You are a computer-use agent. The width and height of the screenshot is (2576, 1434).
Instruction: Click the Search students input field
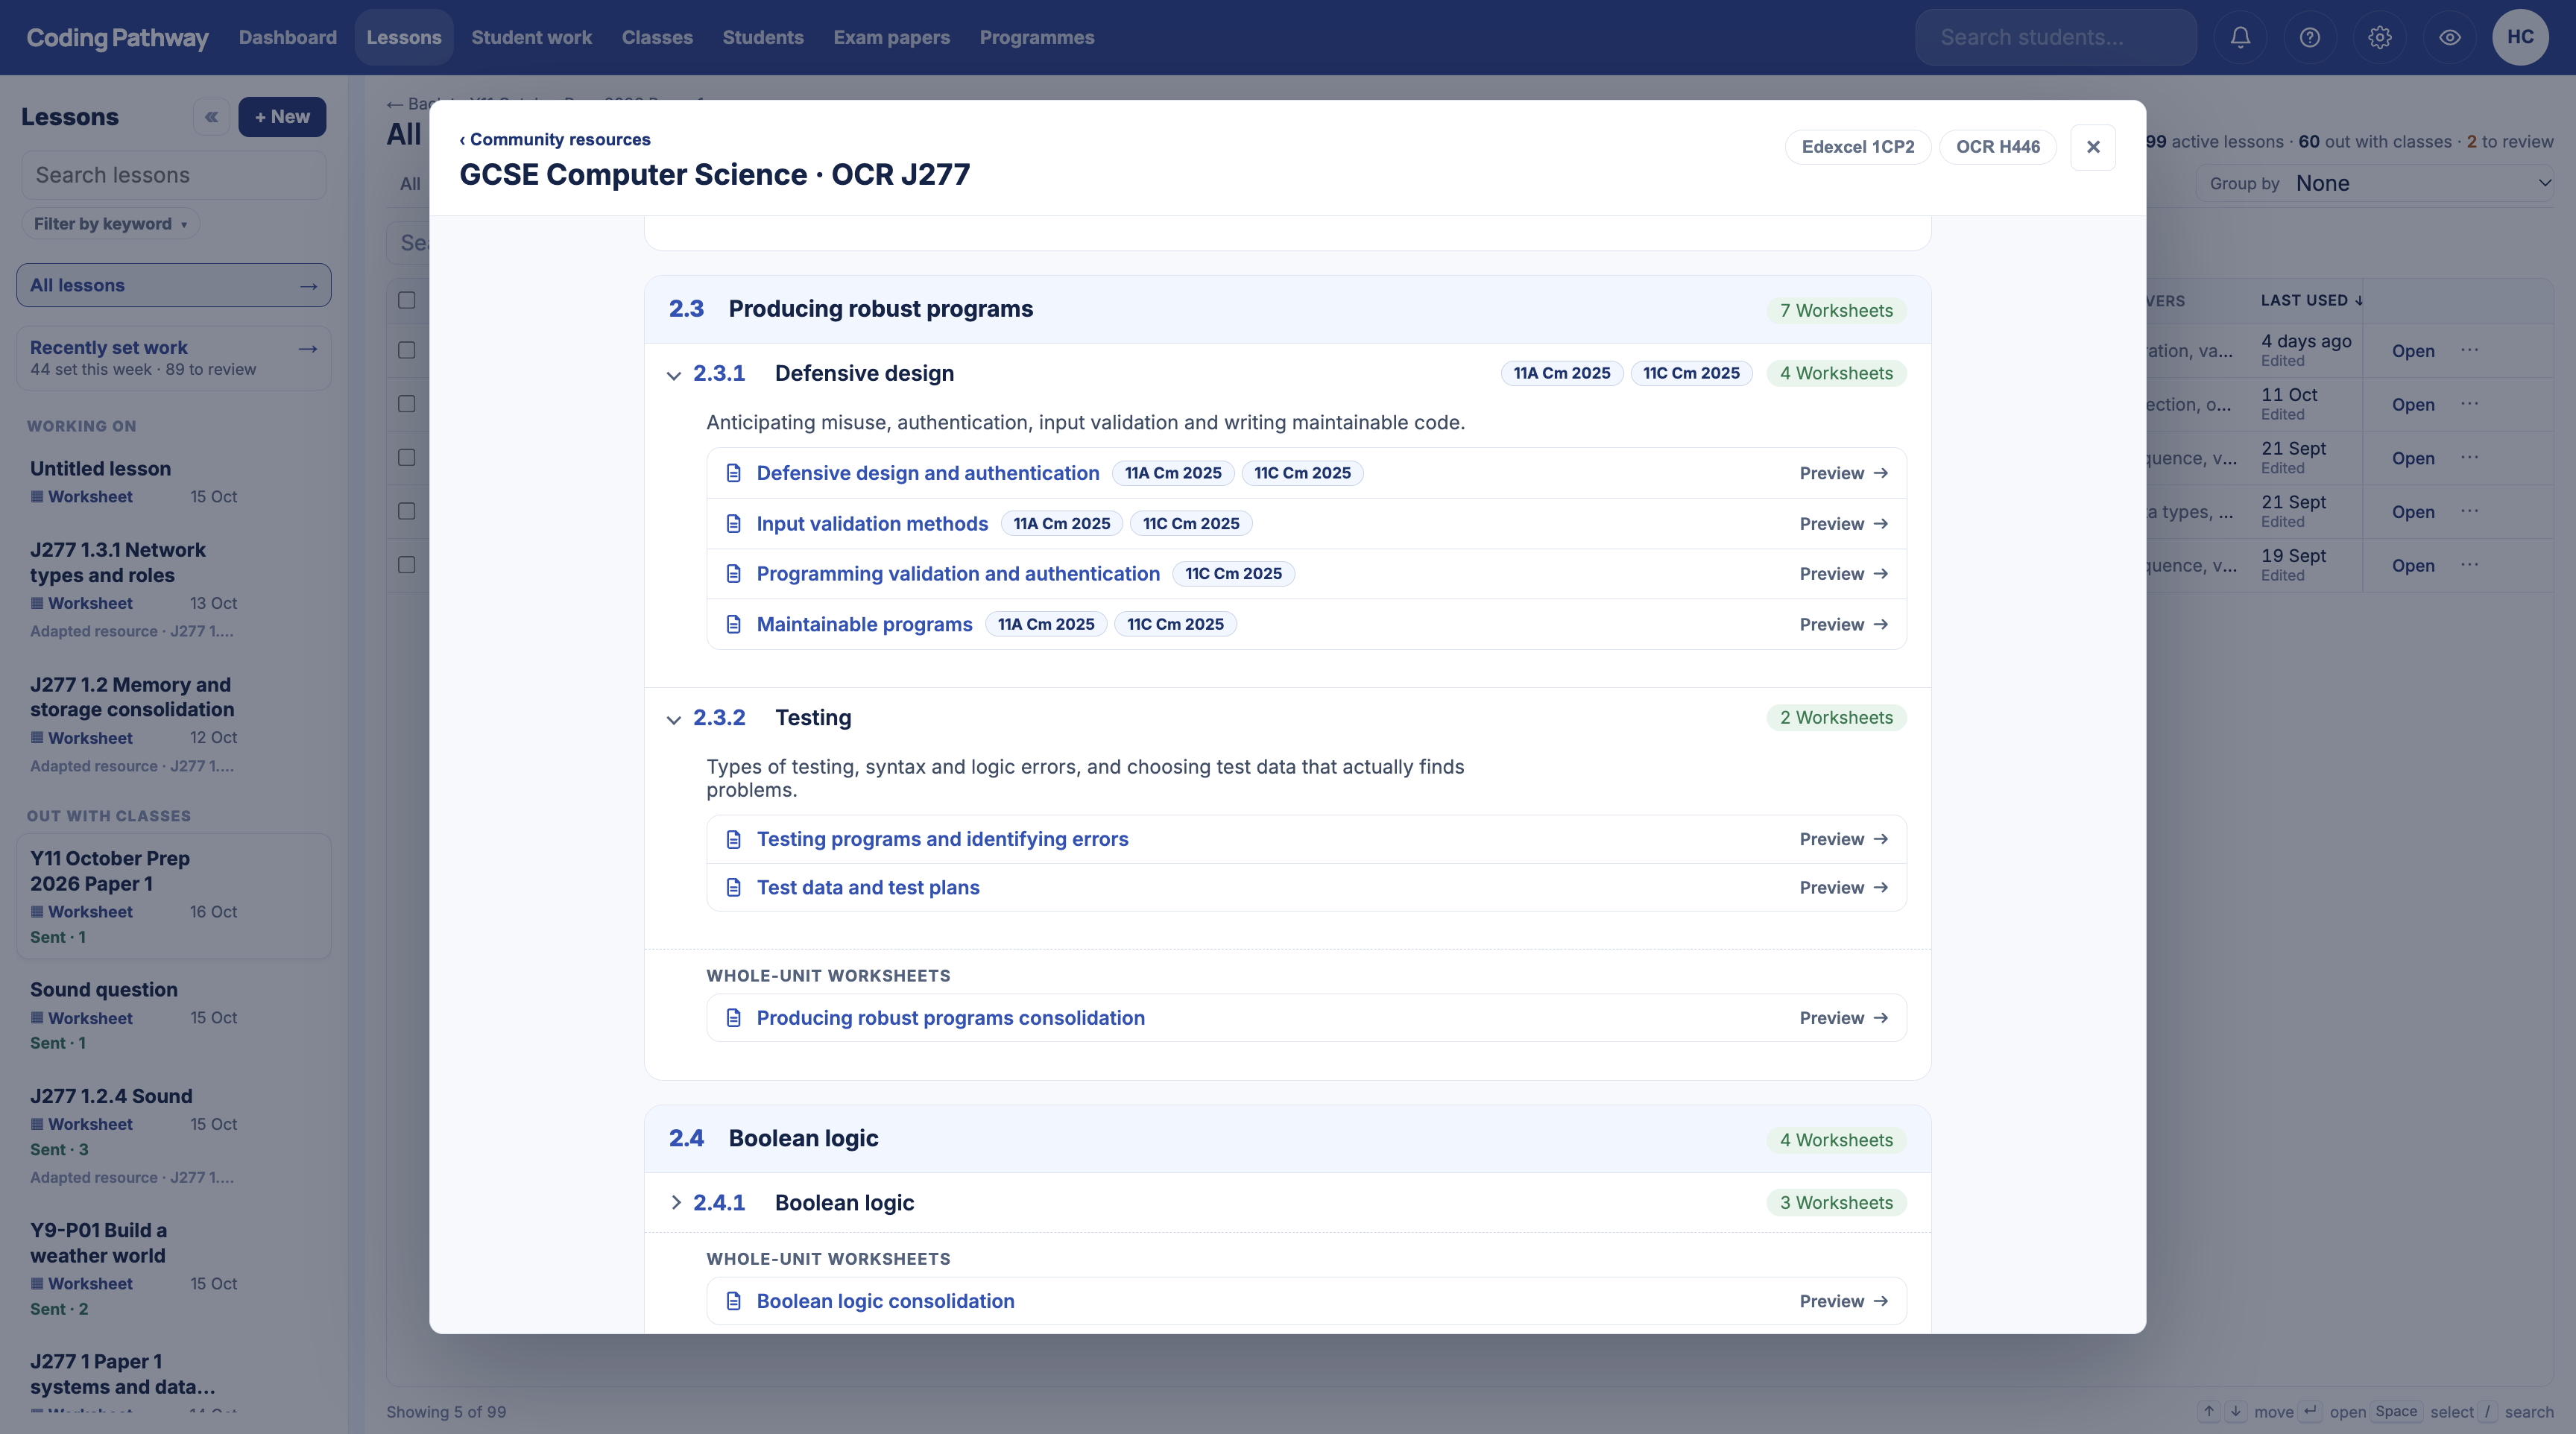click(2055, 37)
